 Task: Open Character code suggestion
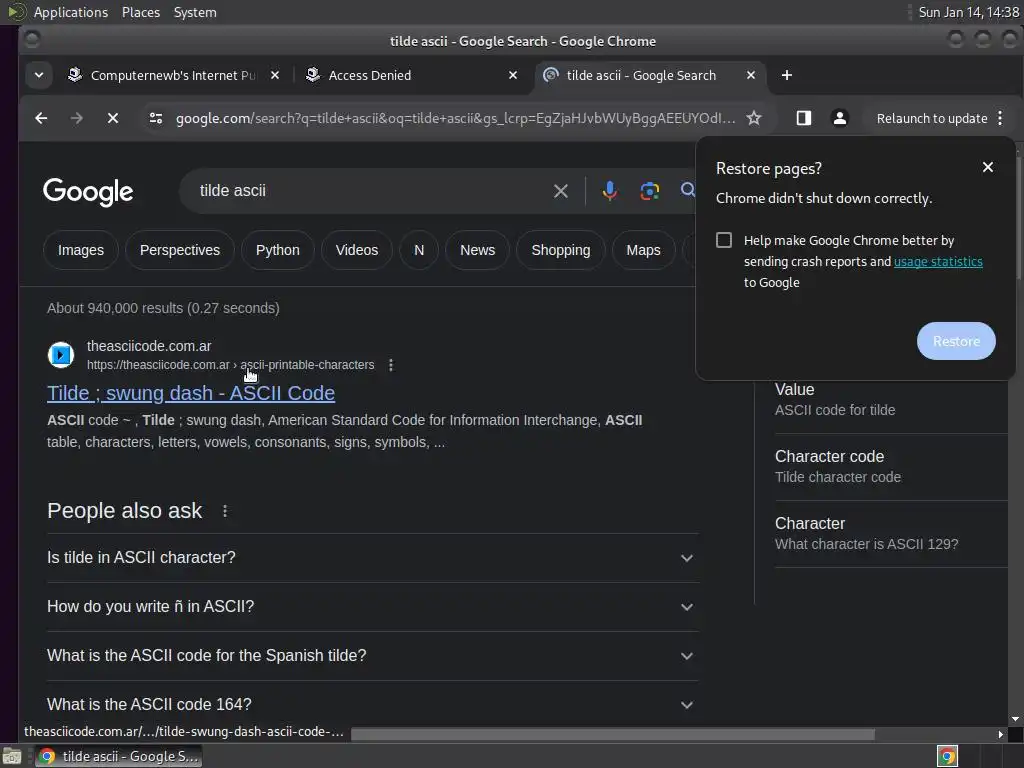click(891, 466)
